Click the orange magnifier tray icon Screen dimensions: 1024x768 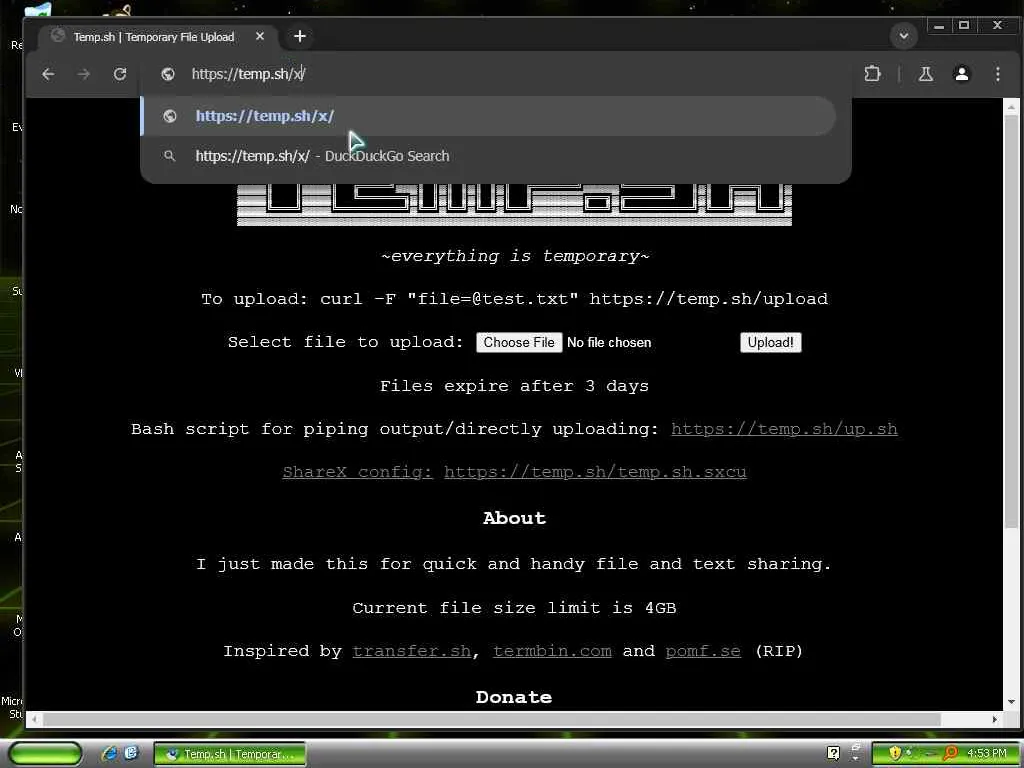pyautogui.click(x=951, y=753)
